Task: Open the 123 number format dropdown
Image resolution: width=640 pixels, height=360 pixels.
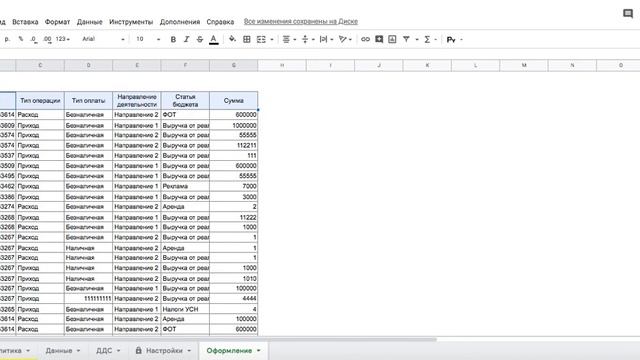Action: click(x=63, y=39)
